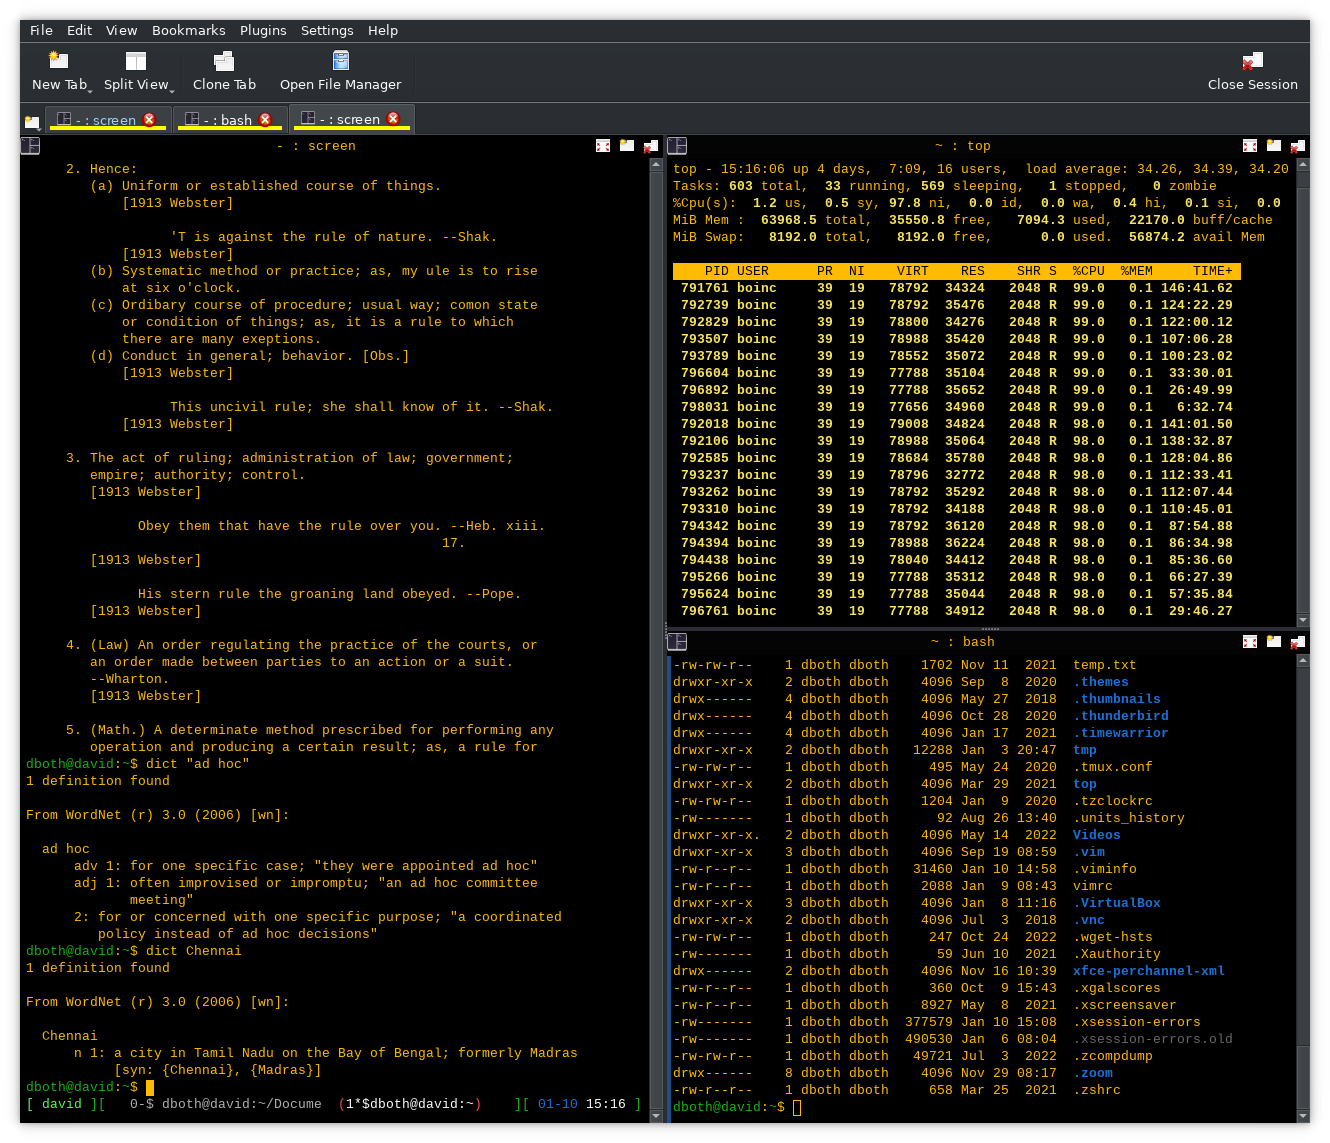Switch to the bash tab
The width and height of the screenshot is (1330, 1143).
click(x=230, y=120)
